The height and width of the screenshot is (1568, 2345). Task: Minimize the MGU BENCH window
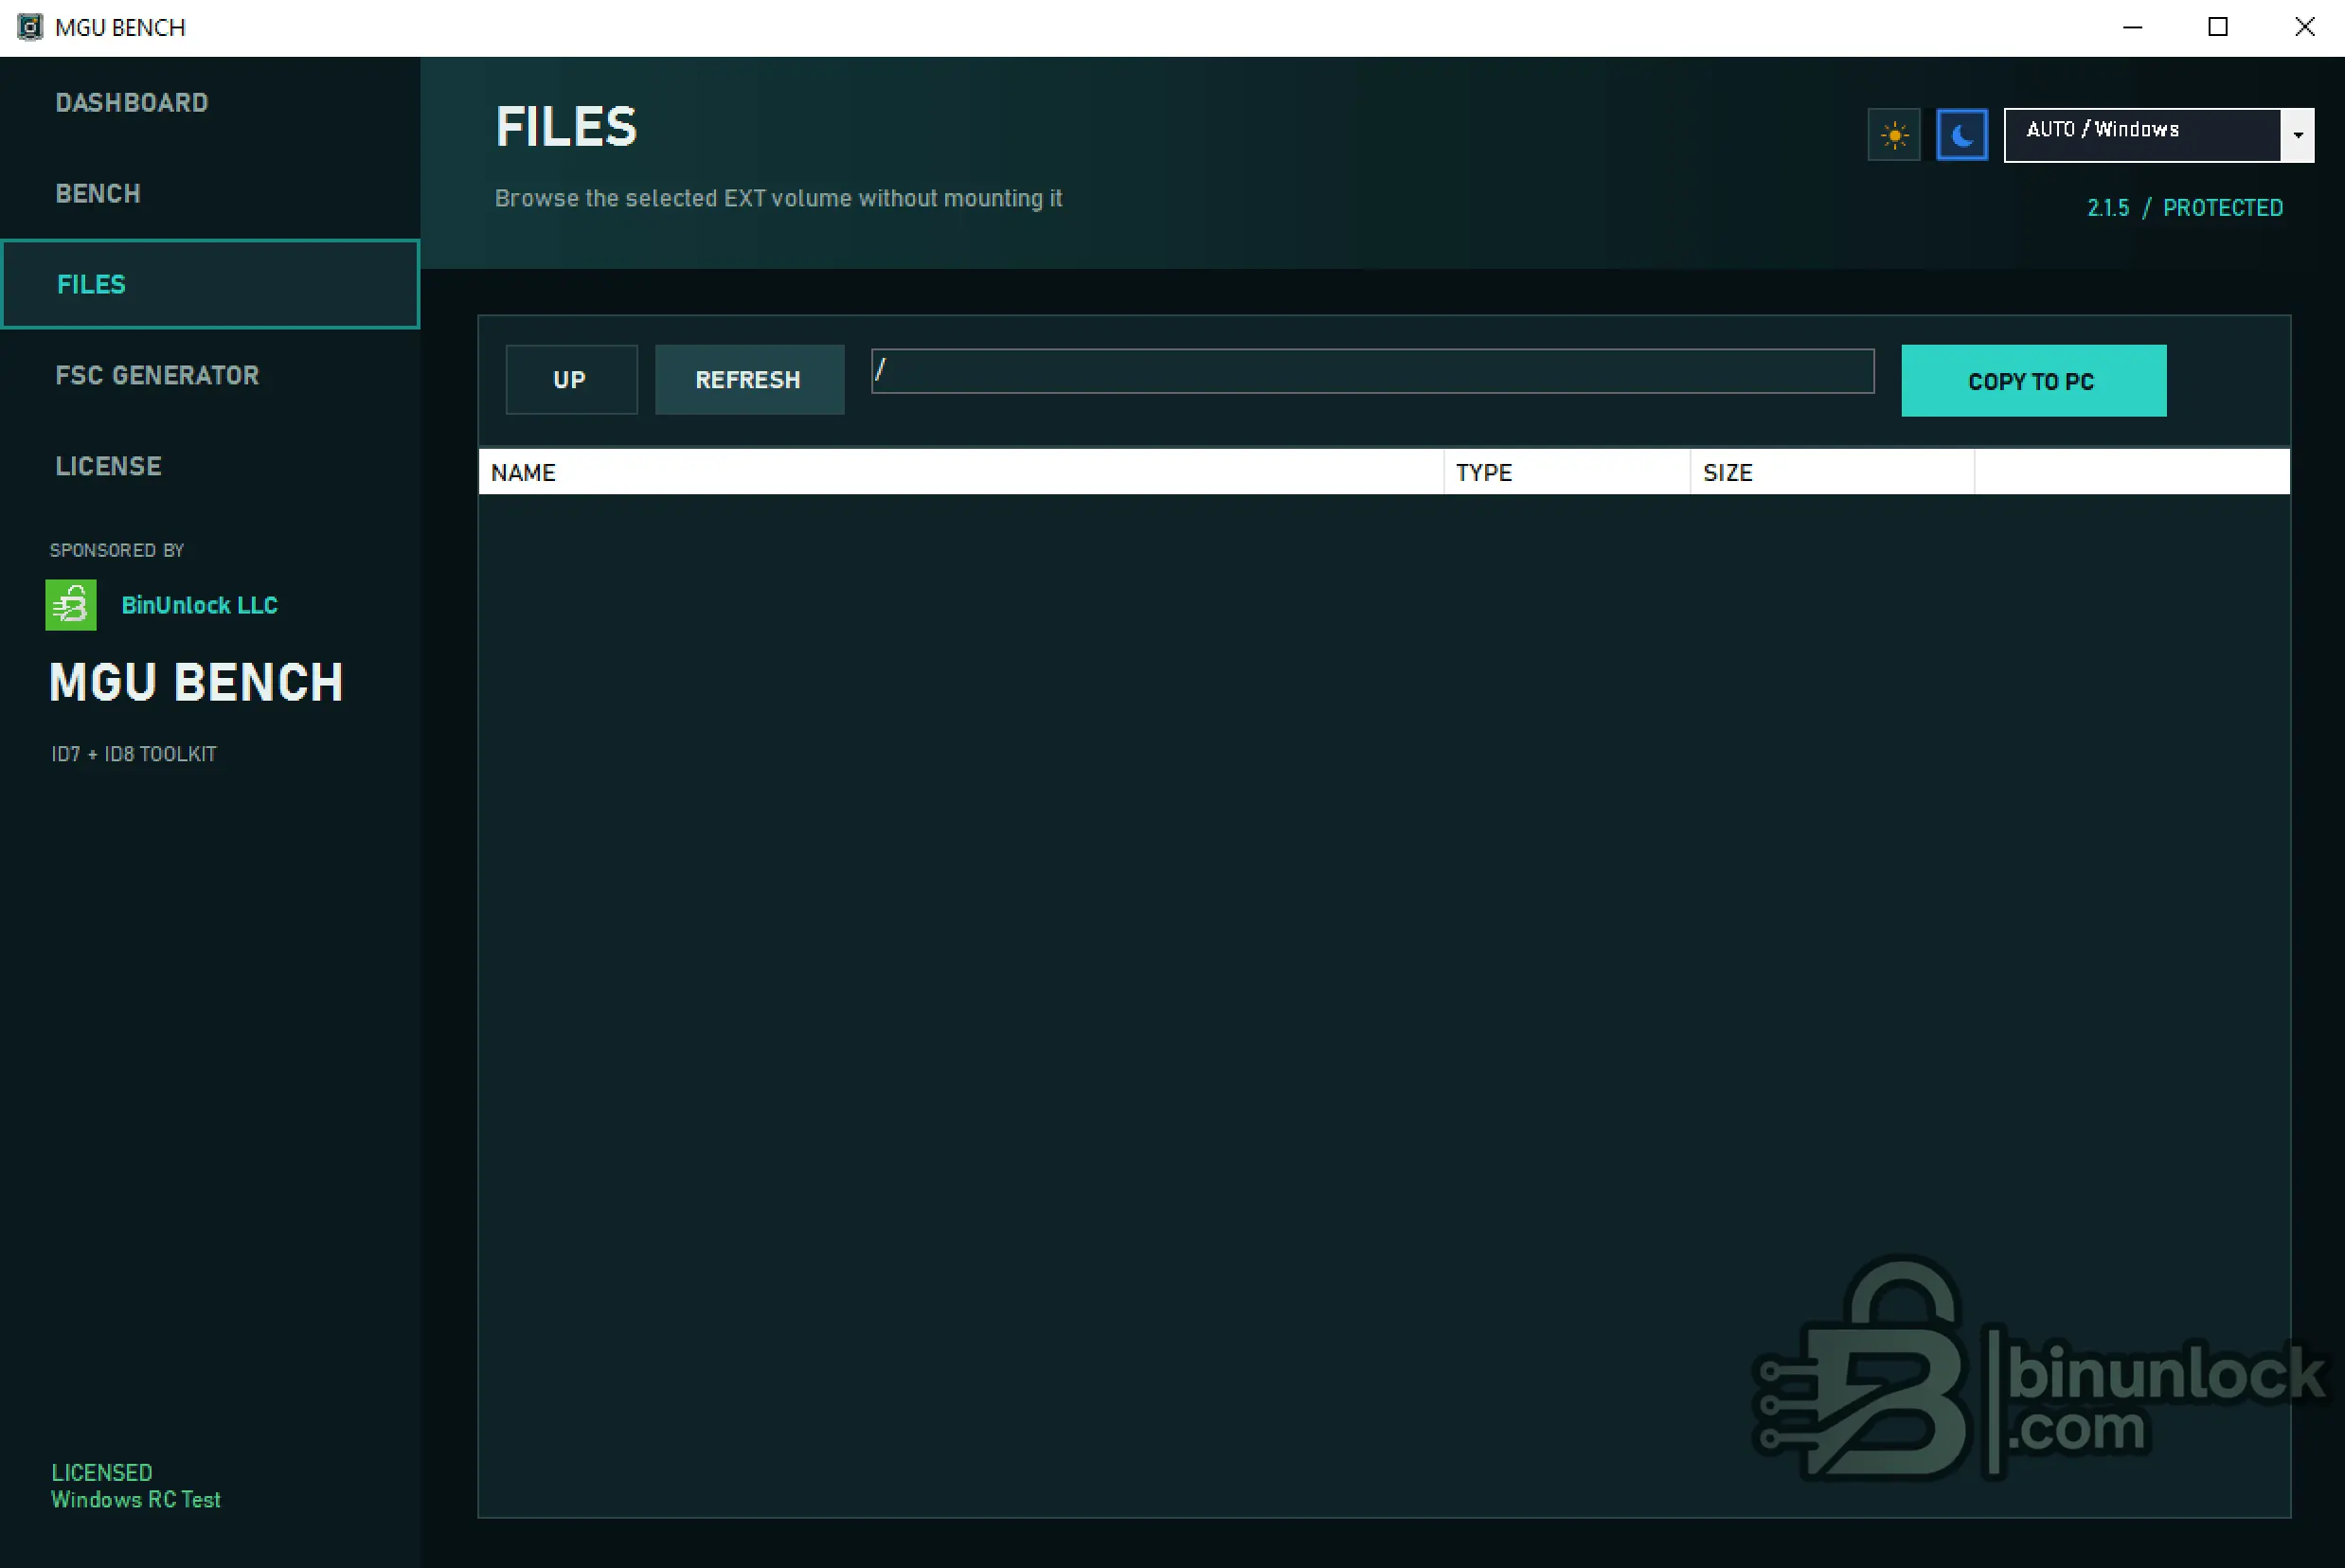pos(2132,27)
